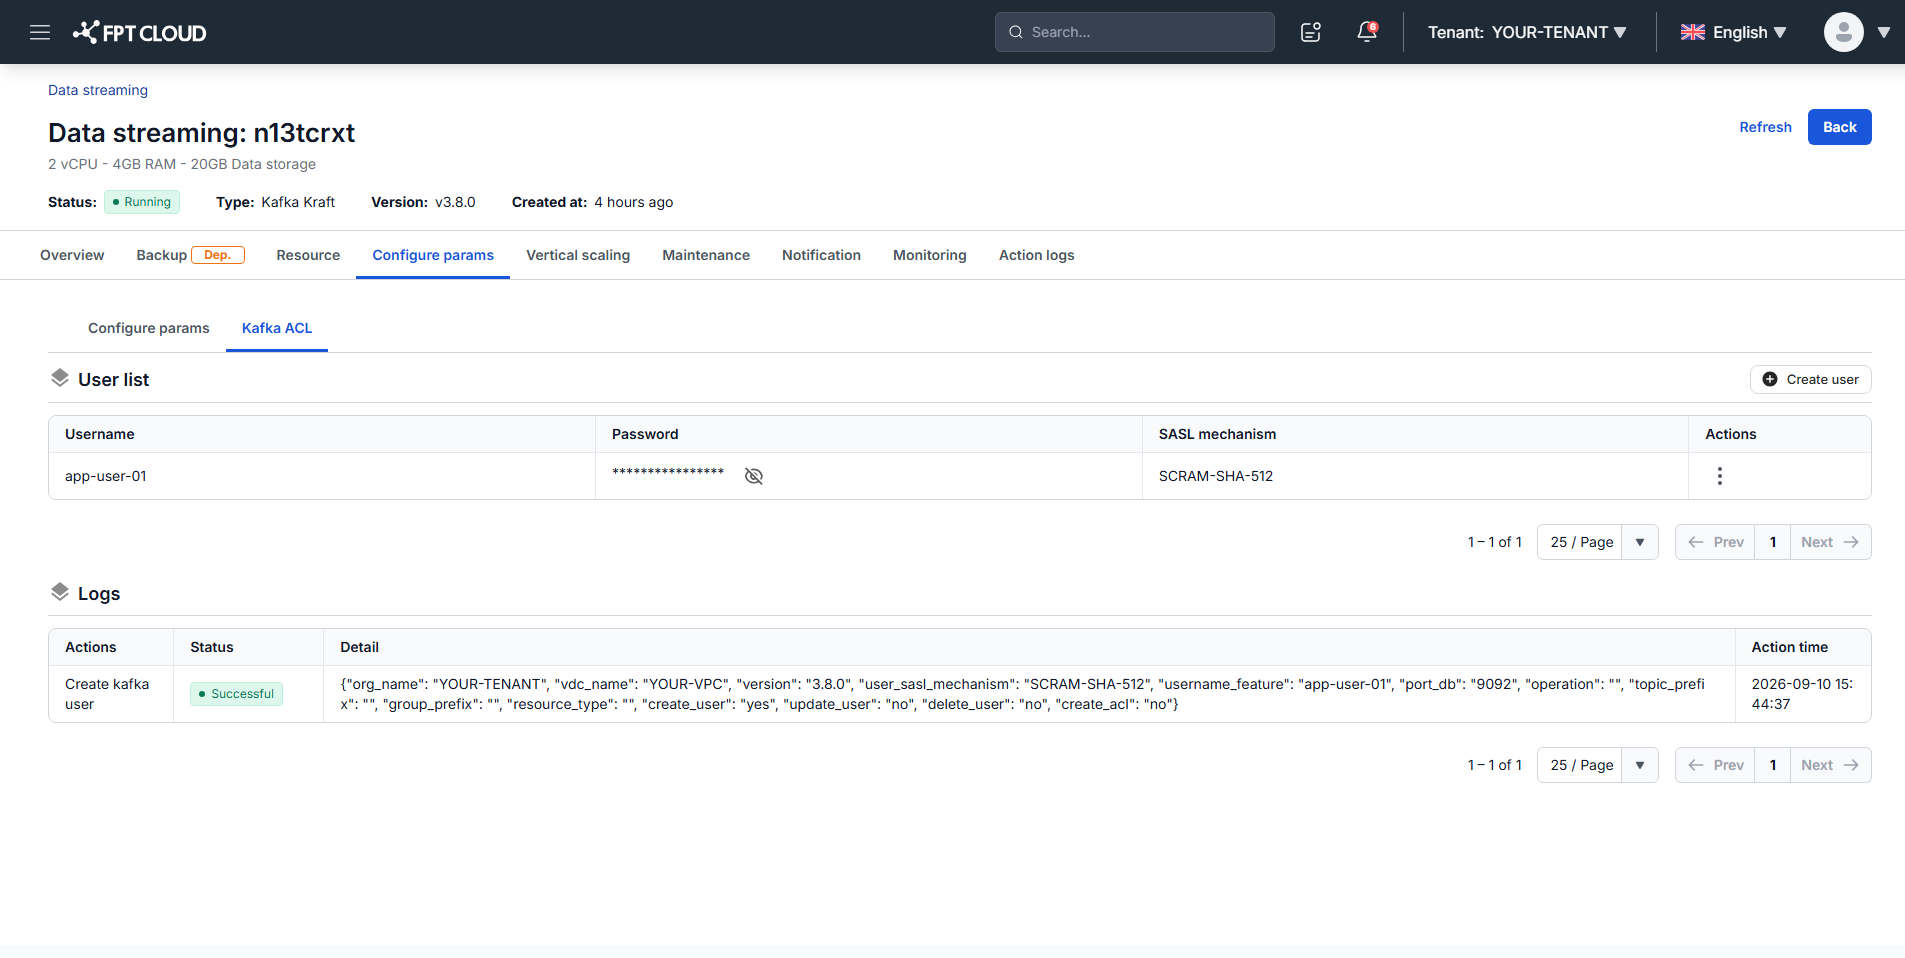Image resolution: width=1905 pixels, height=958 pixels.
Task: Click the FPT Cloud logo
Action: pos(140,32)
